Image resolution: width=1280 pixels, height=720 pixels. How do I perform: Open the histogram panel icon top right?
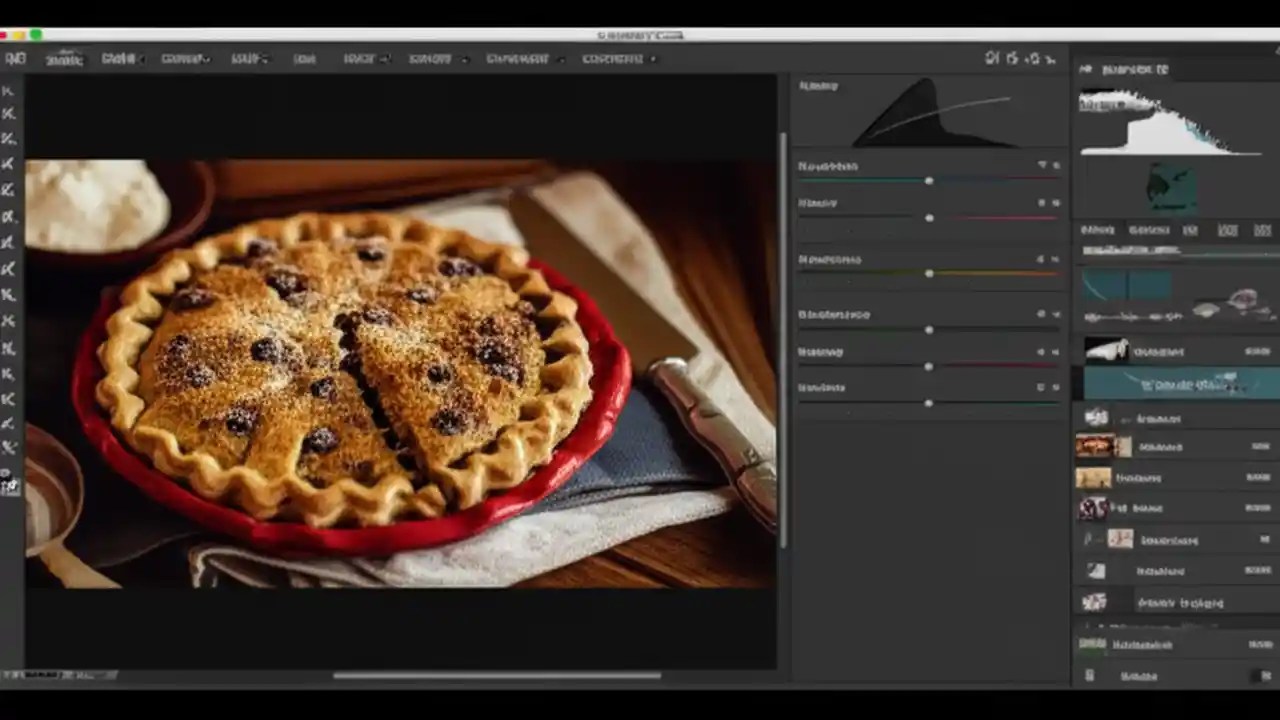(x=1085, y=69)
